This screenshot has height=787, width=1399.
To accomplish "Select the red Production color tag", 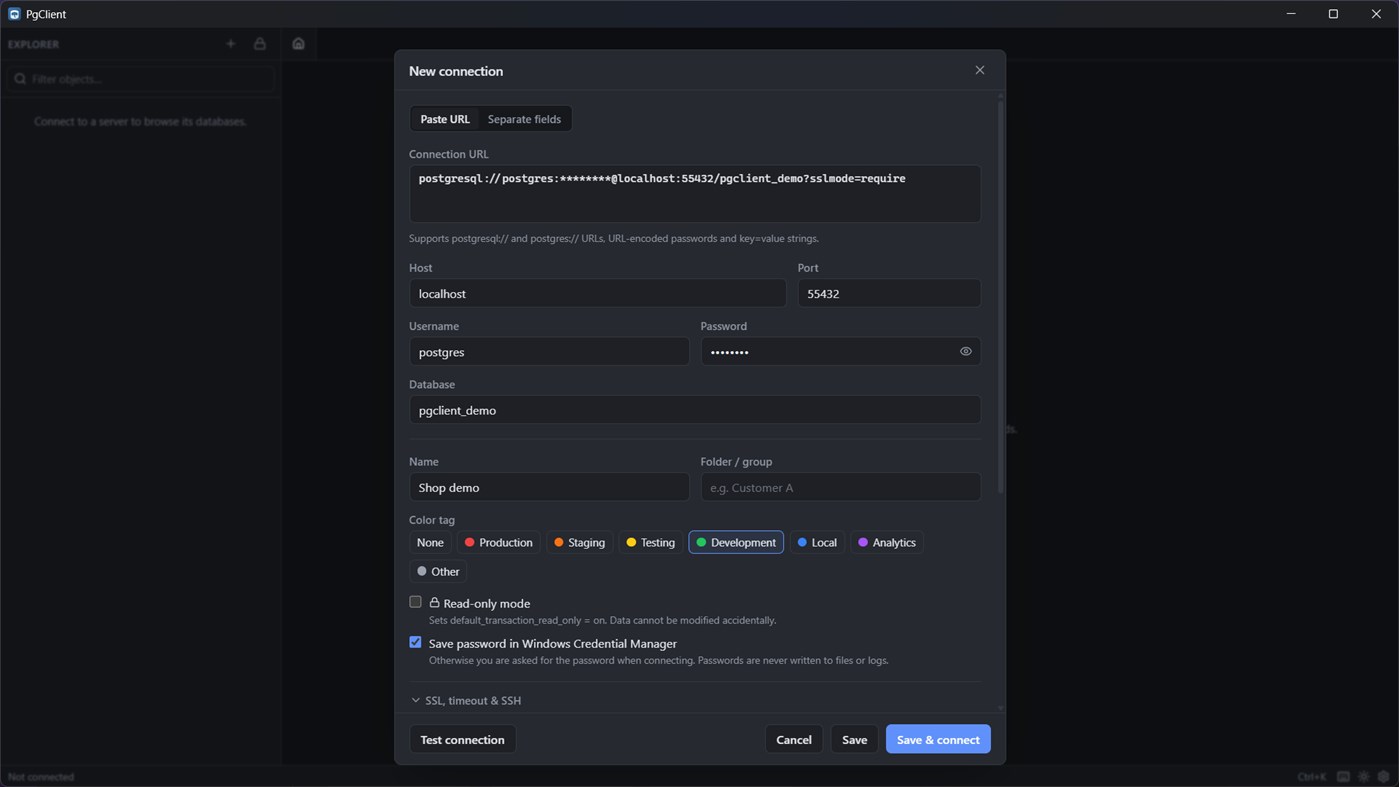I will [x=499, y=543].
